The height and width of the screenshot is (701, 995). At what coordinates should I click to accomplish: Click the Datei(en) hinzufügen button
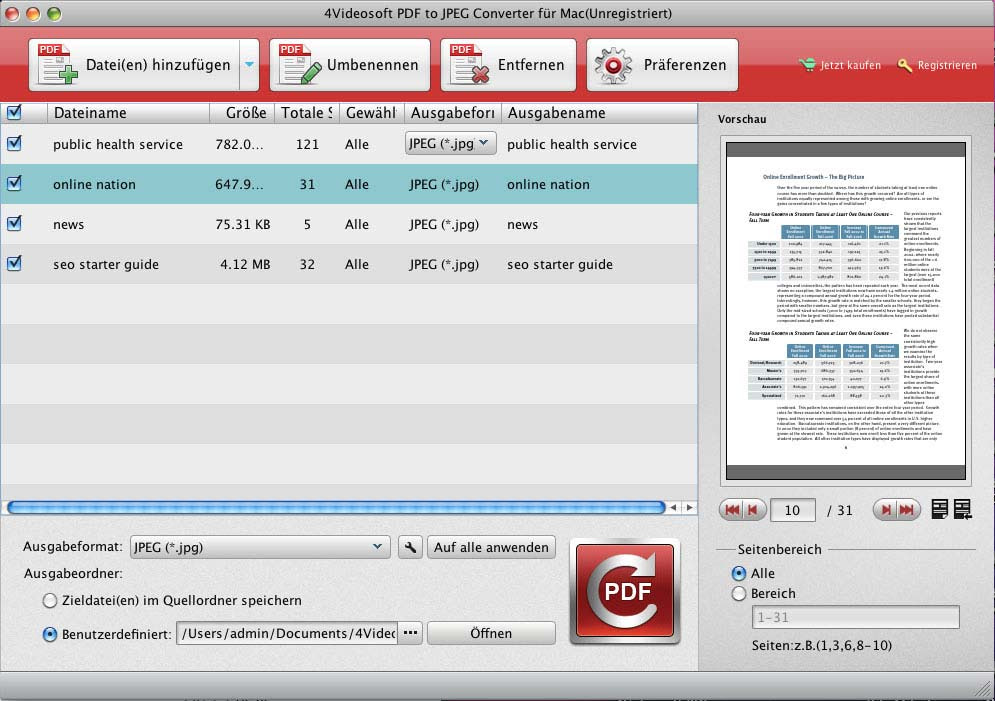coord(134,65)
